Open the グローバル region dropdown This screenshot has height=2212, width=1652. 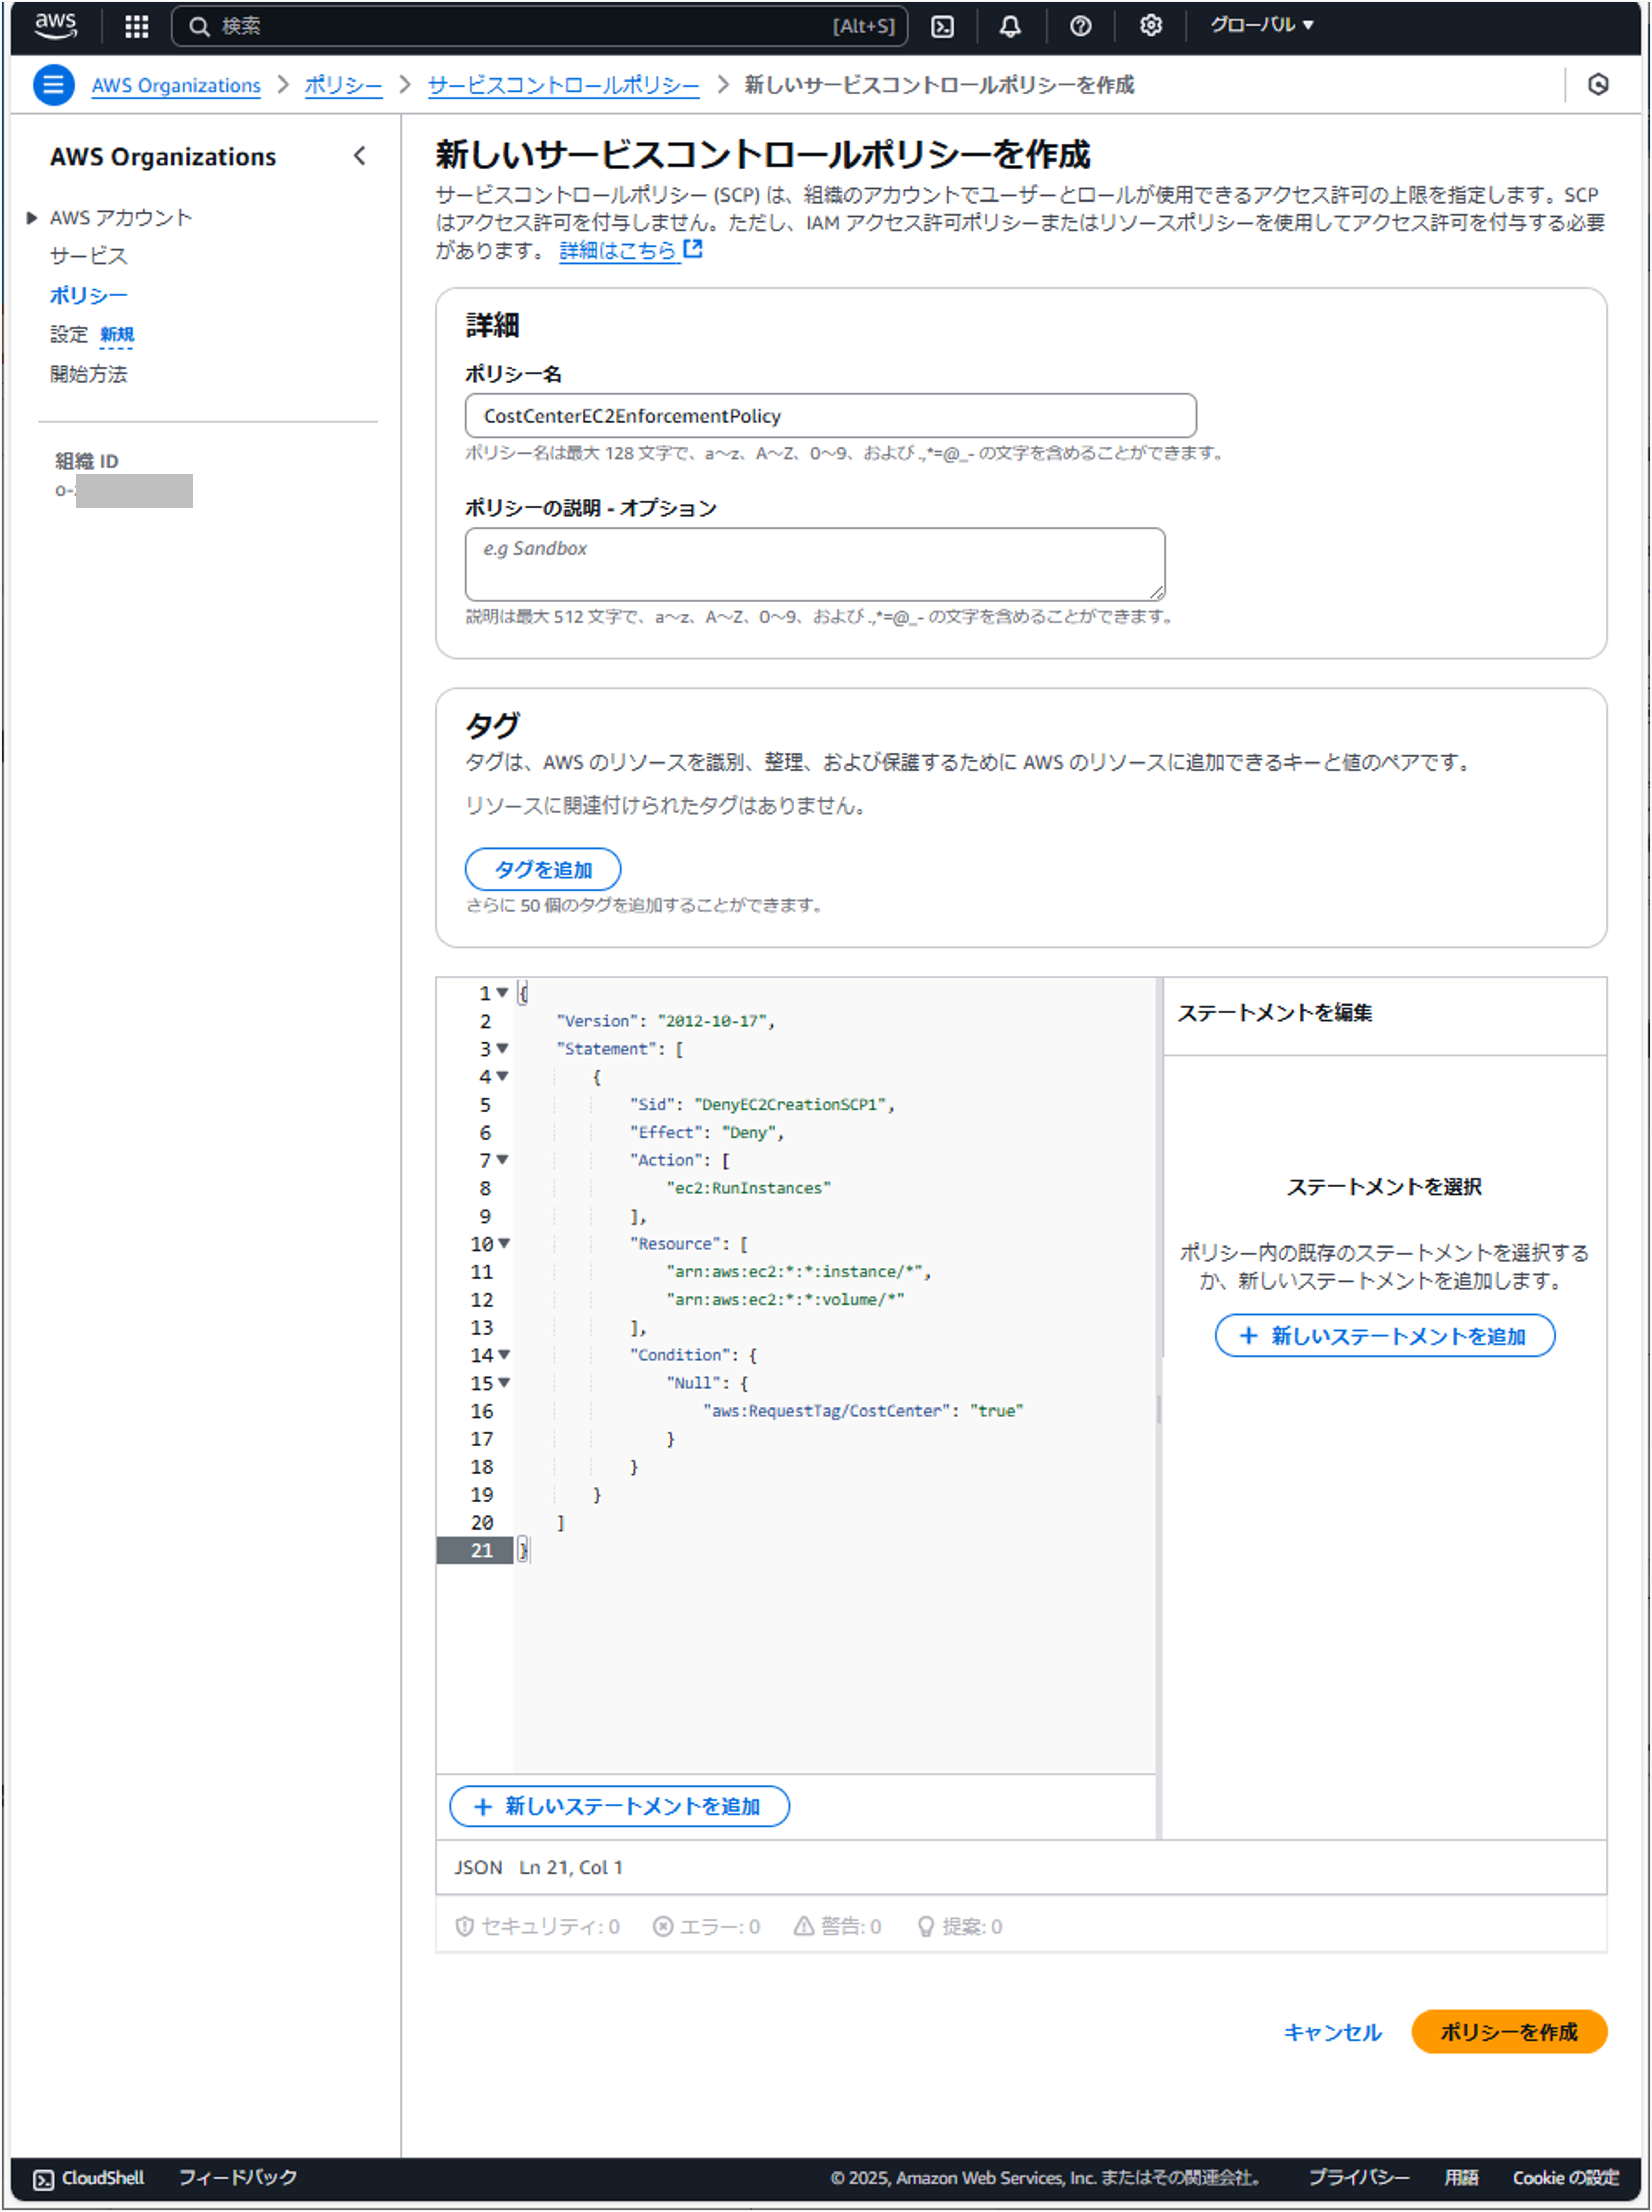(1261, 26)
